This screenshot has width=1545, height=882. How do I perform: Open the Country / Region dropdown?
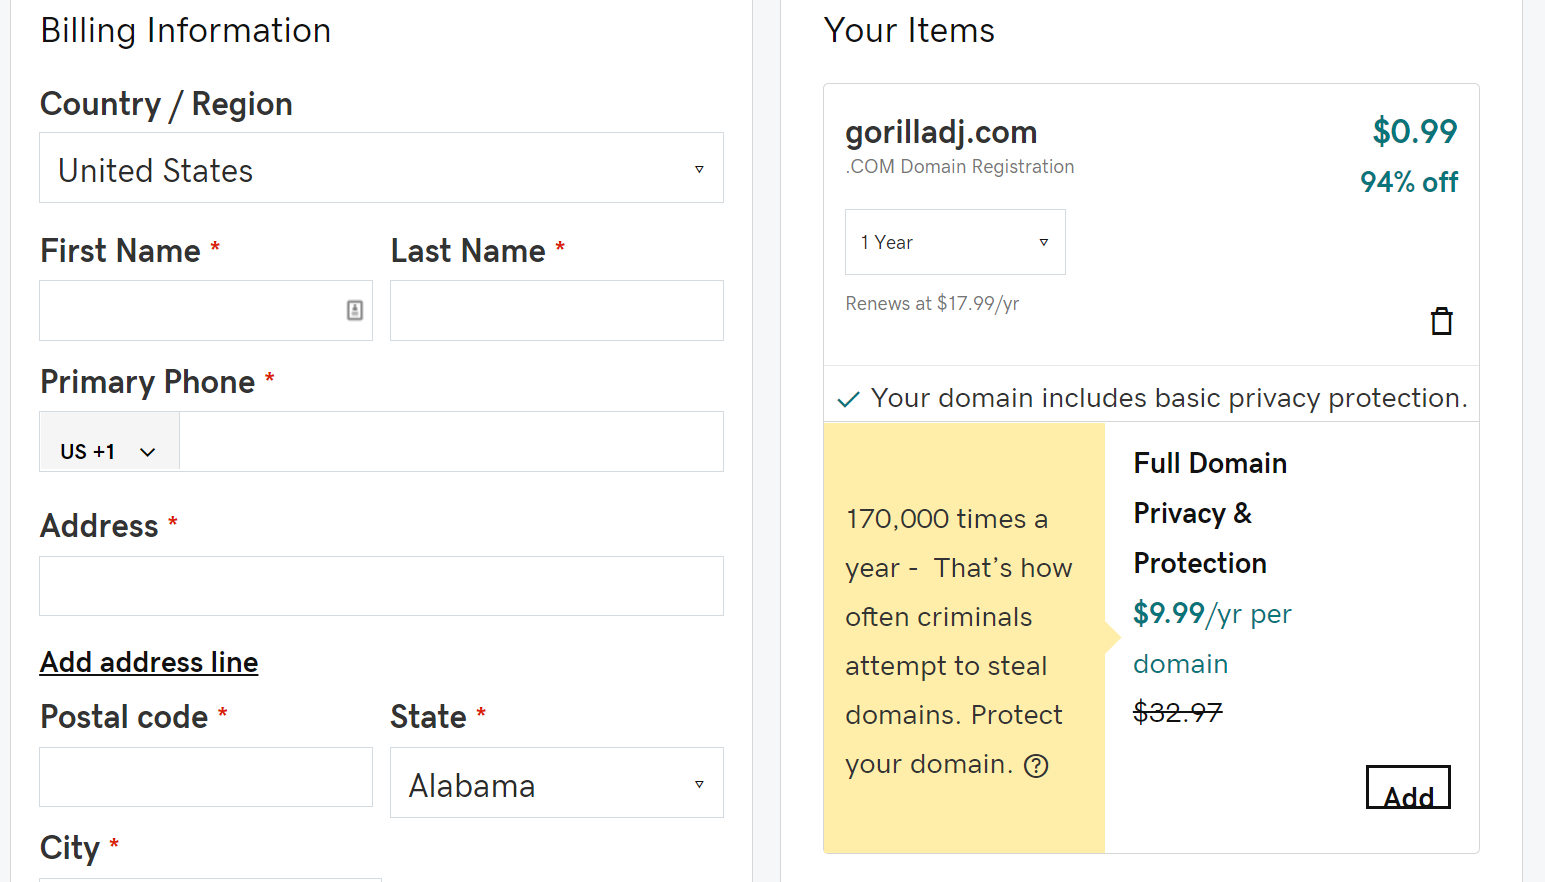[381, 168]
